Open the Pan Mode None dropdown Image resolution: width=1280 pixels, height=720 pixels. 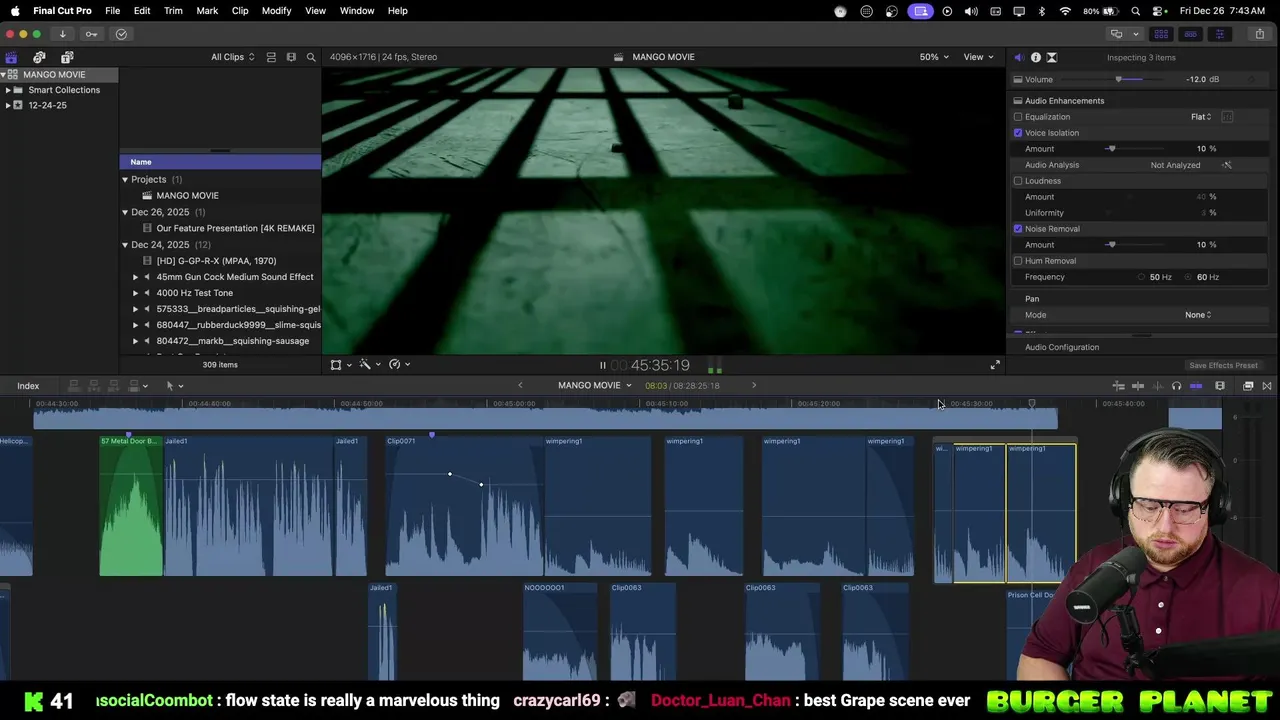click(1198, 315)
